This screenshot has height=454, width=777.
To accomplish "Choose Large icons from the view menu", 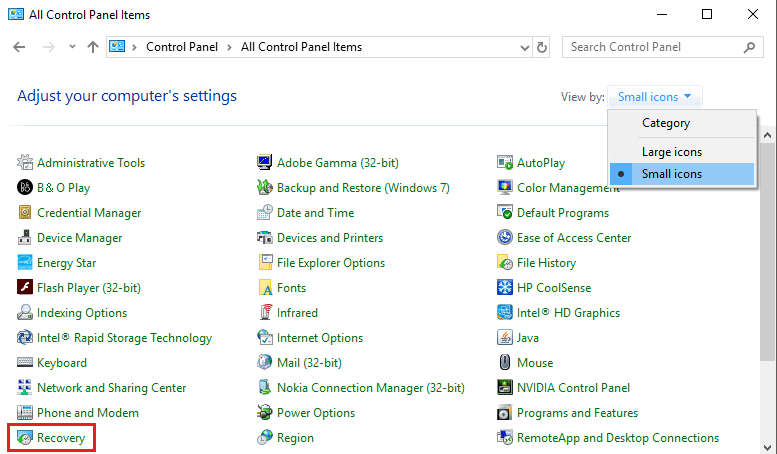I will tap(671, 152).
